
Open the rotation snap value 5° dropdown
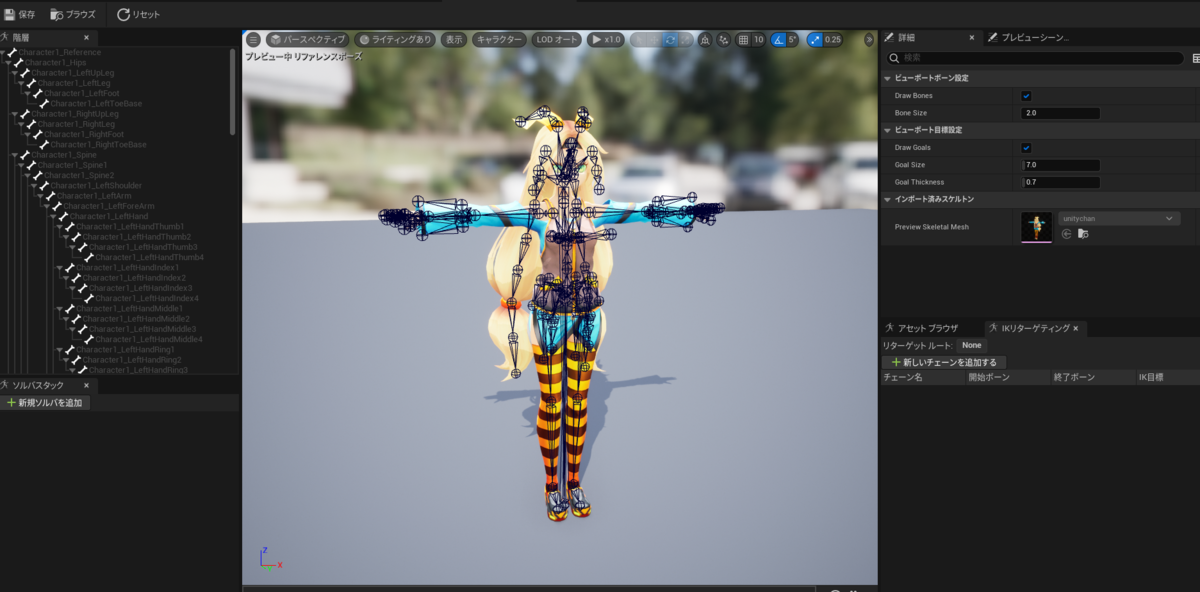(x=793, y=40)
